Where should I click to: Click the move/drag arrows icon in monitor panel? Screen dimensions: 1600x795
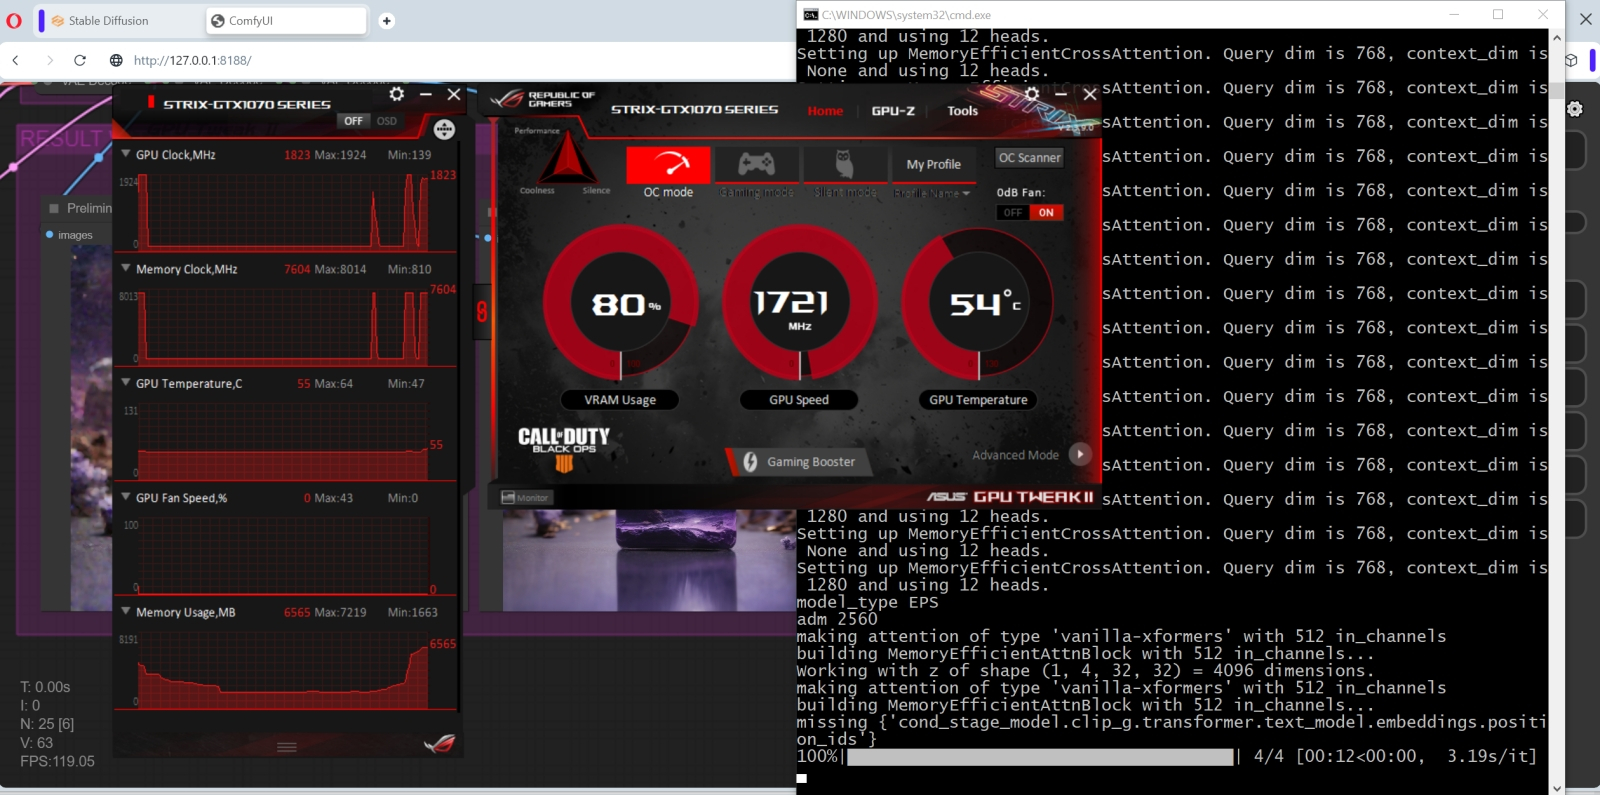445,129
